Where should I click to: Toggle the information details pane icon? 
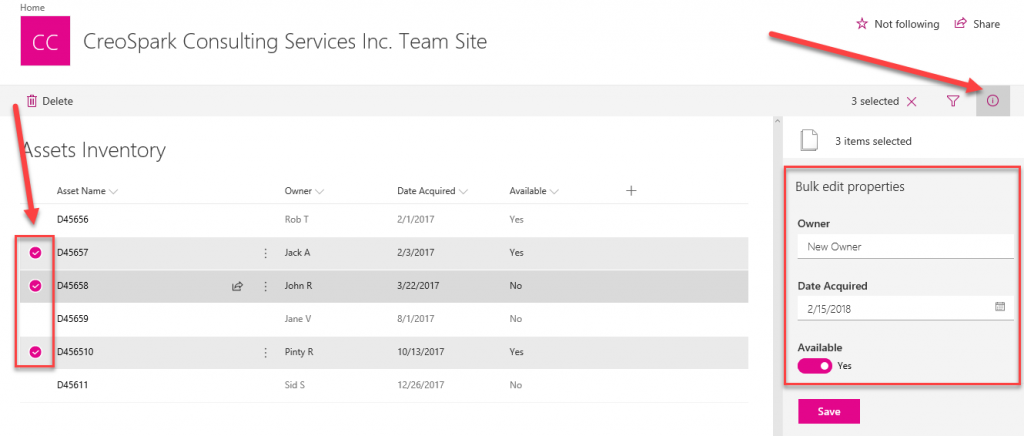[993, 101]
